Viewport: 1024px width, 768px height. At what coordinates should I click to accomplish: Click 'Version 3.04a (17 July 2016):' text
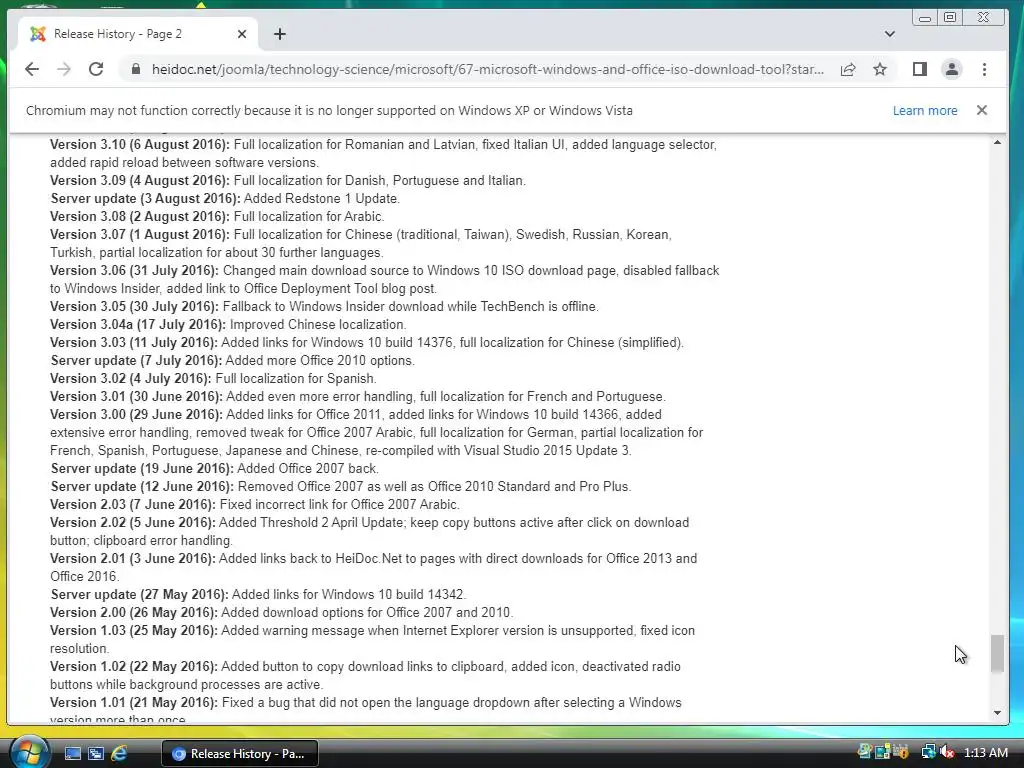coord(138,325)
